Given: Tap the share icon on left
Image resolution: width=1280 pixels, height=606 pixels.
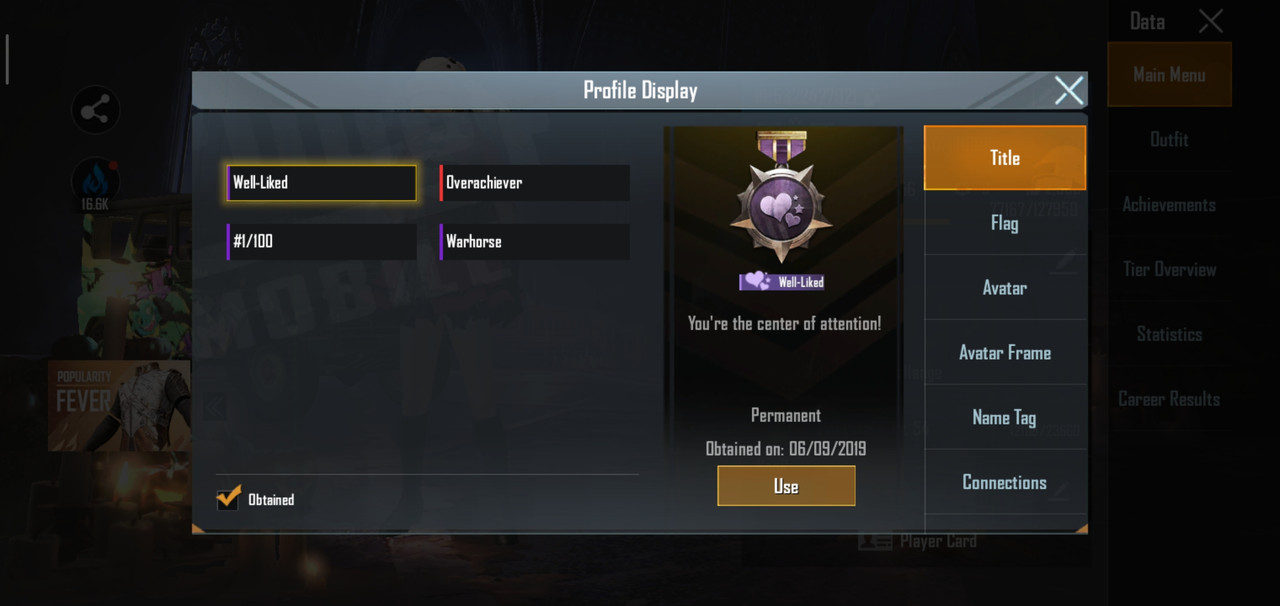Looking at the screenshot, I should pyautogui.click(x=96, y=111).
